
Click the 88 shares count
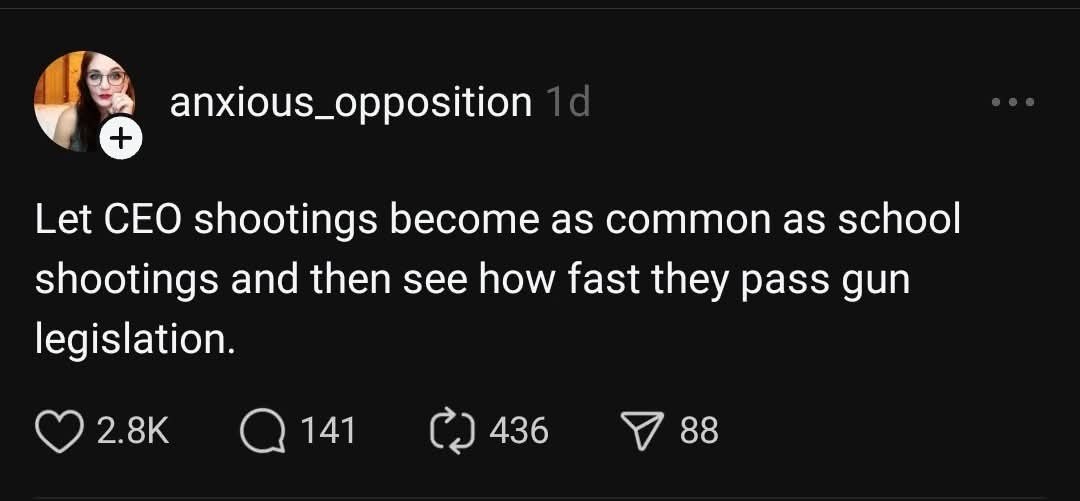pos(699,431)
